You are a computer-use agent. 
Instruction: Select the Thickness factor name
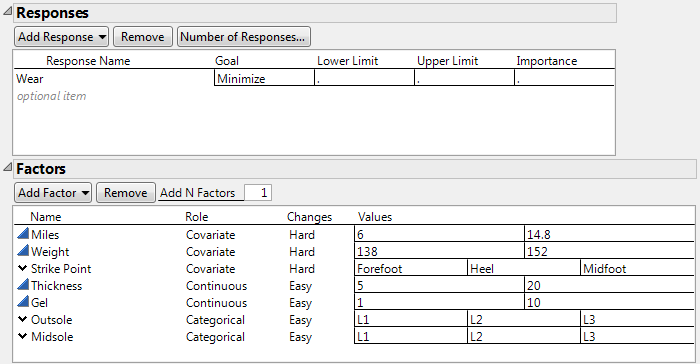coord(57,285)
